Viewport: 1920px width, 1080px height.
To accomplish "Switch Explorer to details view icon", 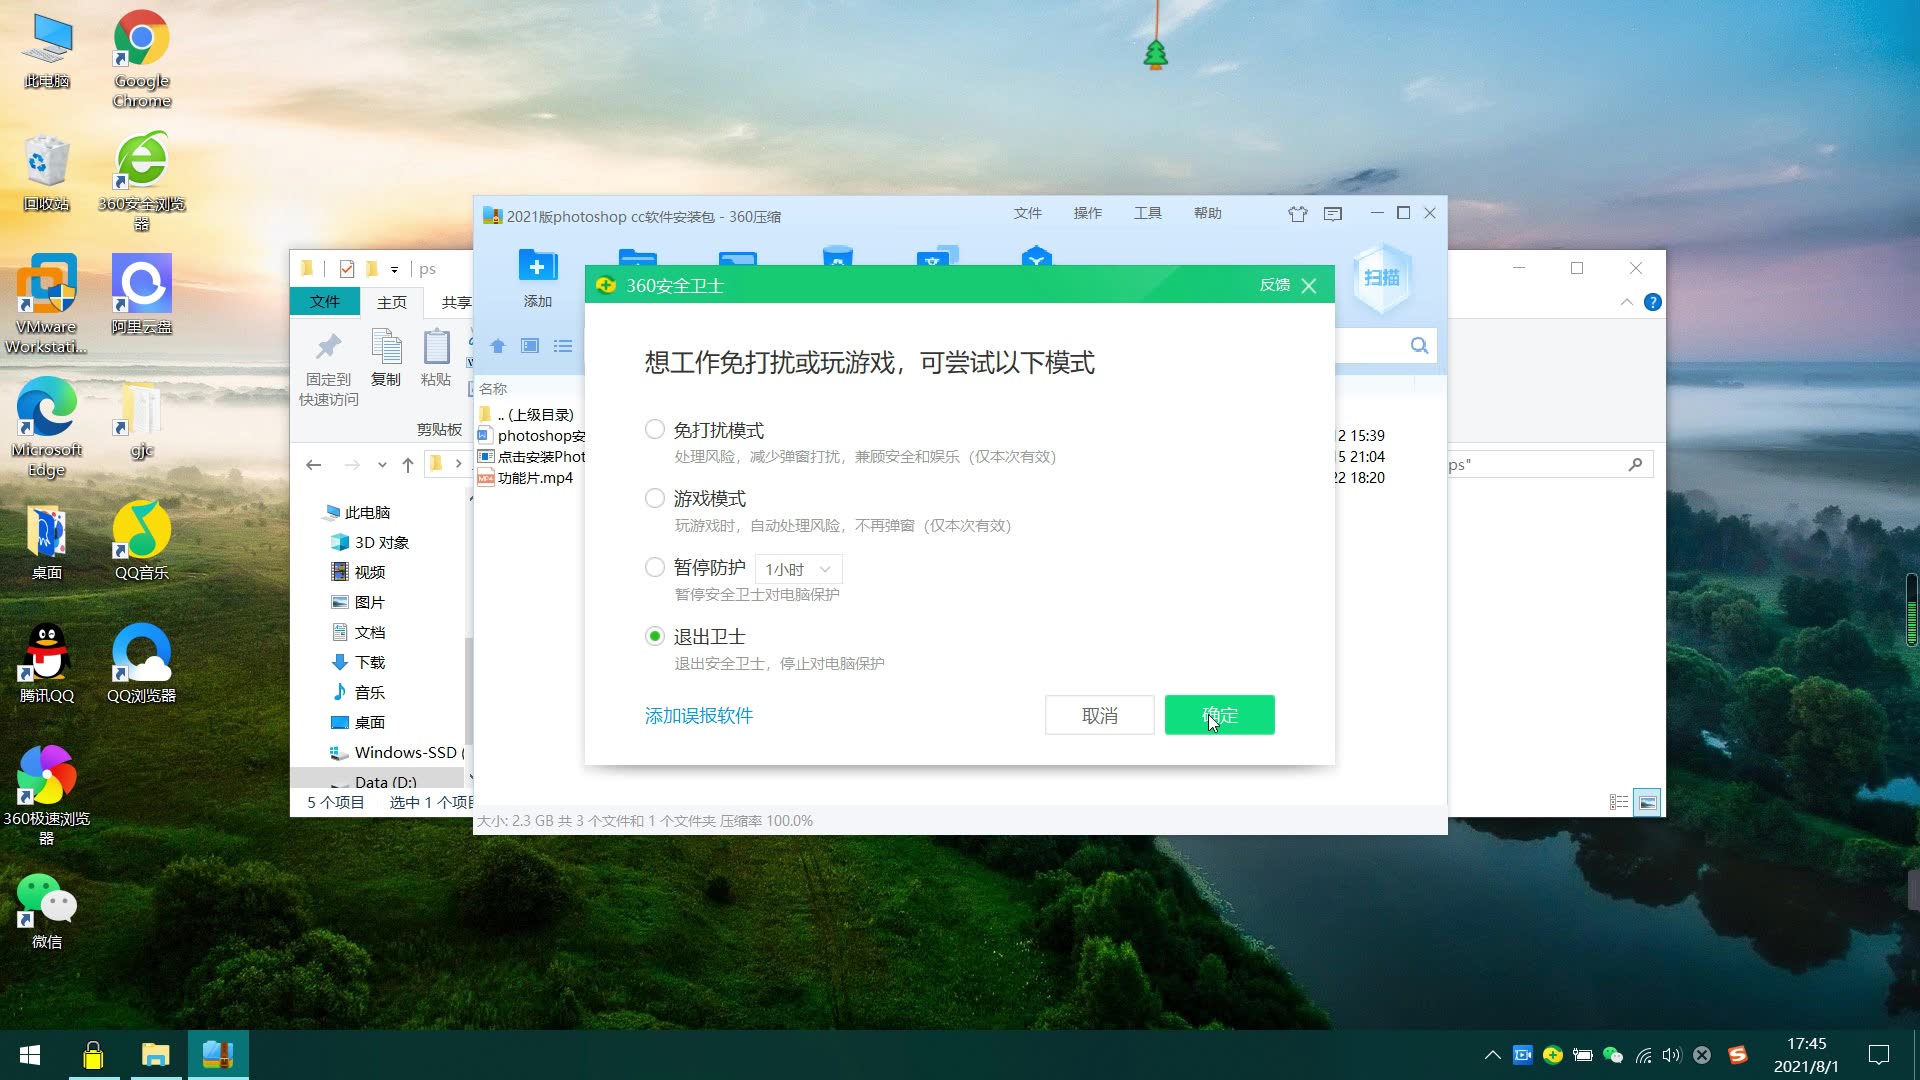I will click(1619, 802).
